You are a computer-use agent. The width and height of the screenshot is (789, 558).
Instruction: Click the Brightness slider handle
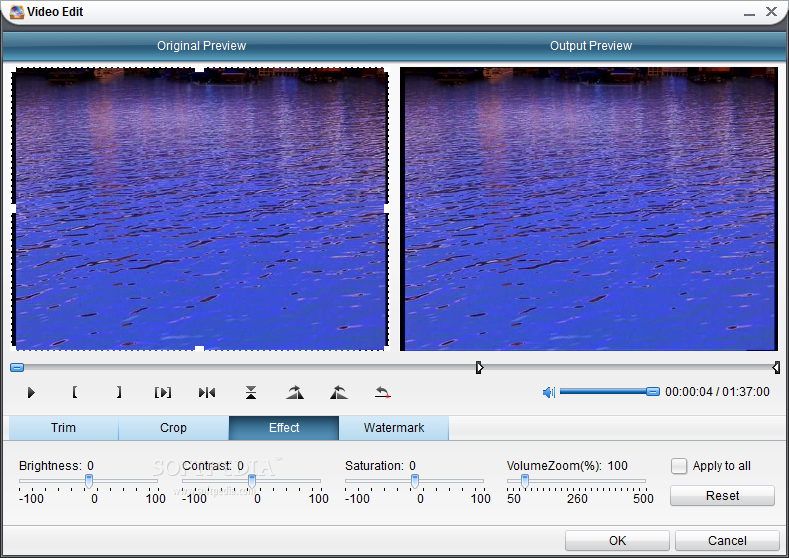tap(89, 481)
